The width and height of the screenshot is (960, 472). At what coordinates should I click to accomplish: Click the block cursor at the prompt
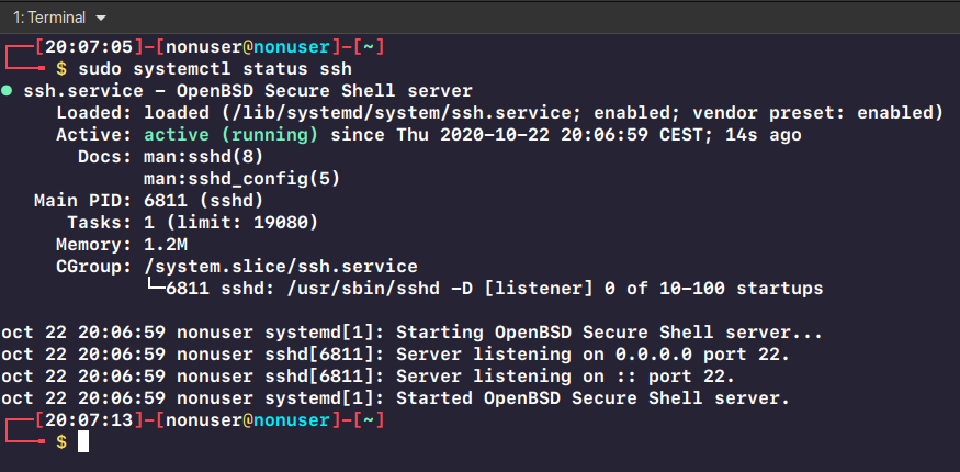click(x=83, y=441)
